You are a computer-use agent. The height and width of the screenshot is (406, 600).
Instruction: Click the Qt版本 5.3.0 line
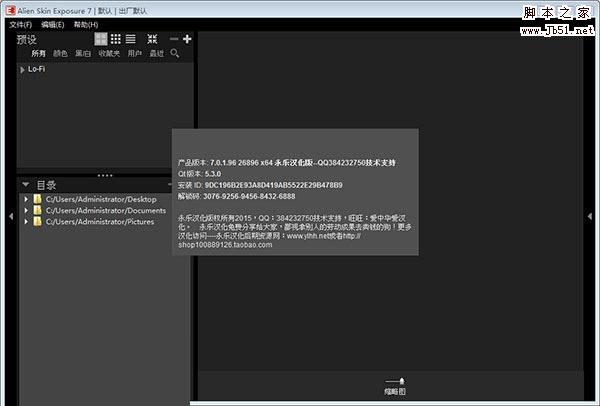click(x=199, y=174)
